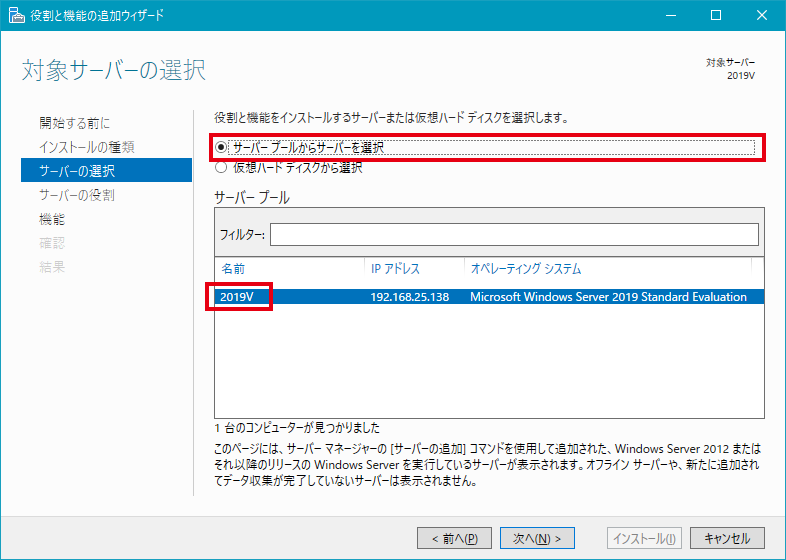Open 機能 step in left navigation
Viewport: 786px width, 560px height.
pos(52,219)
